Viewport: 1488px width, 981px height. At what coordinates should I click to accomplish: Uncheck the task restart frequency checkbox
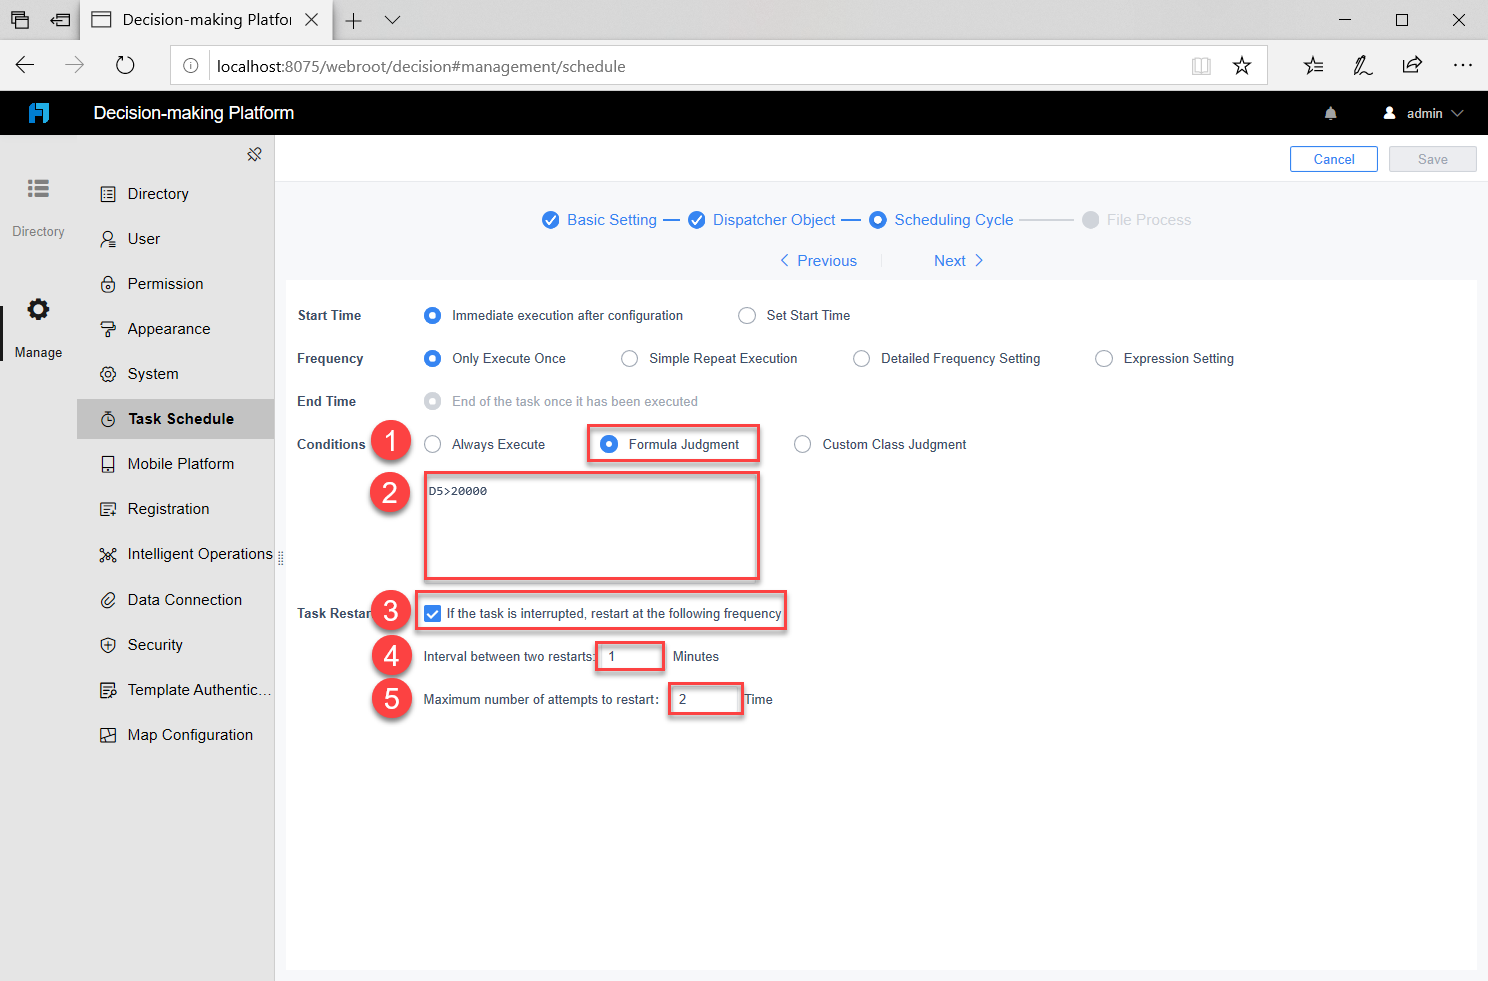point(432,612)
